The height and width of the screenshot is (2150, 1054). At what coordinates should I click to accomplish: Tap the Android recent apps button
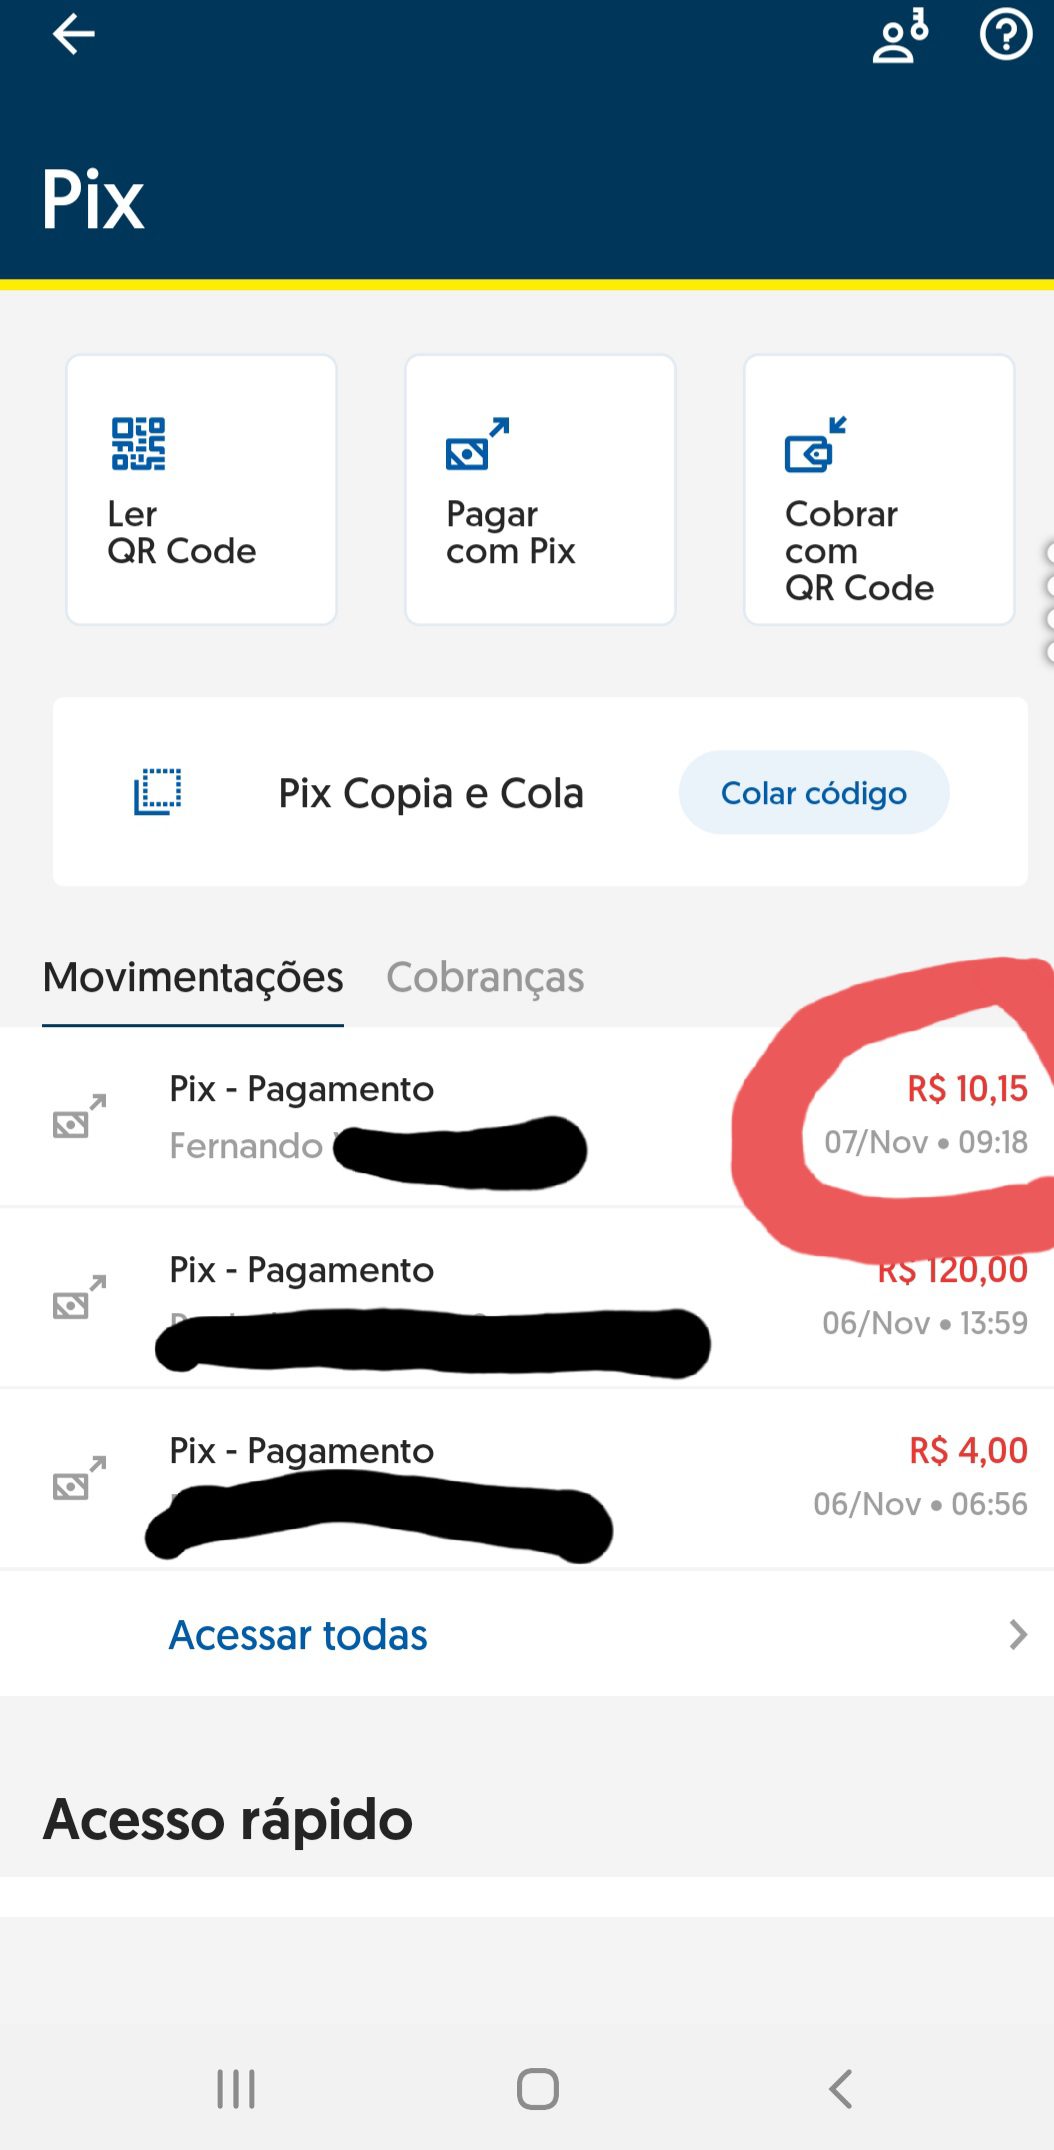point(236,2089)
